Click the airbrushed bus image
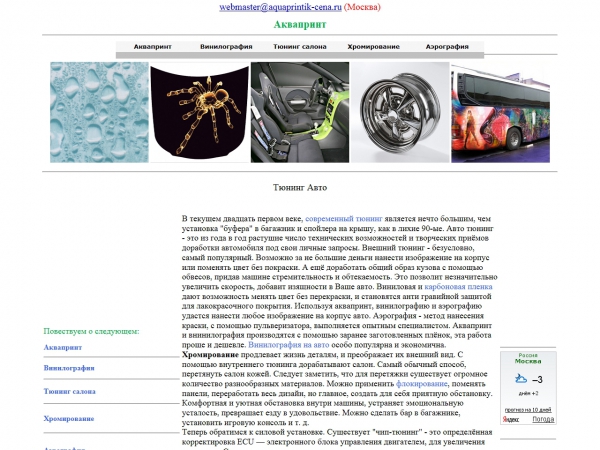Image resolution: width=600 pixels, height=450 pixels. click(x=501, y=112)
